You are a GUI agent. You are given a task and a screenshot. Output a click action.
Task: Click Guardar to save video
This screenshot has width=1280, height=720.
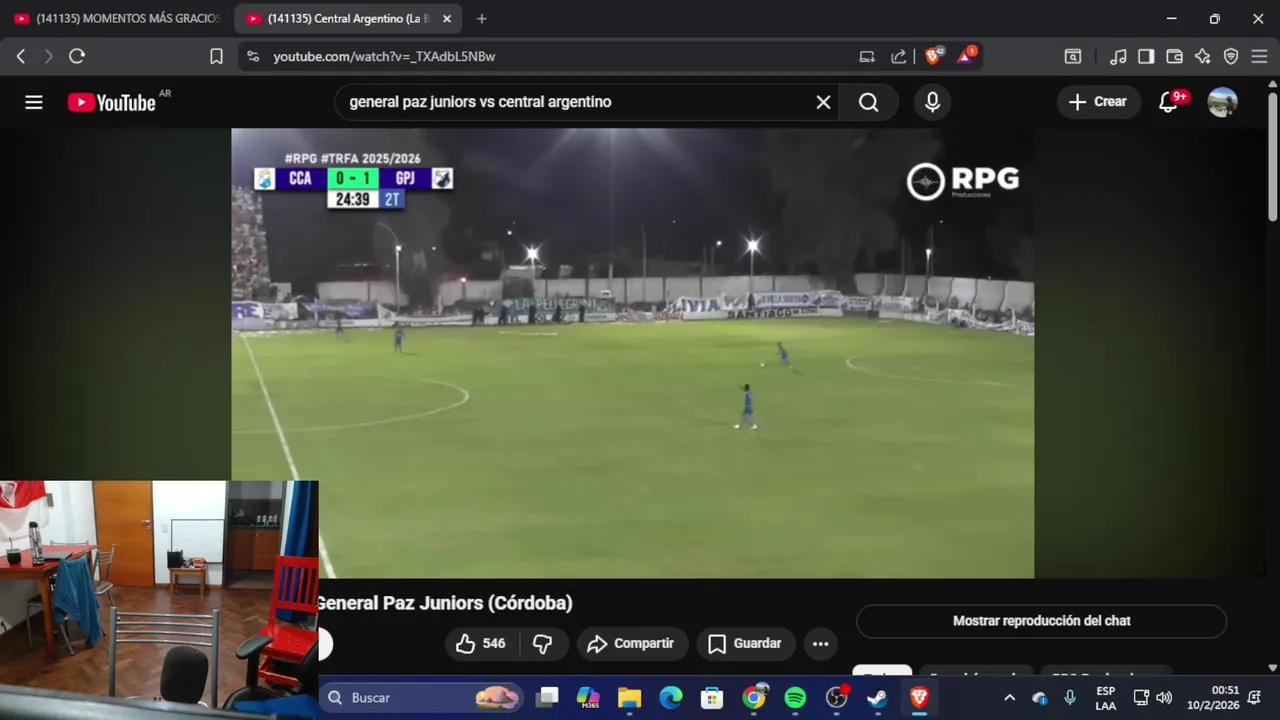tap(745, 644)
